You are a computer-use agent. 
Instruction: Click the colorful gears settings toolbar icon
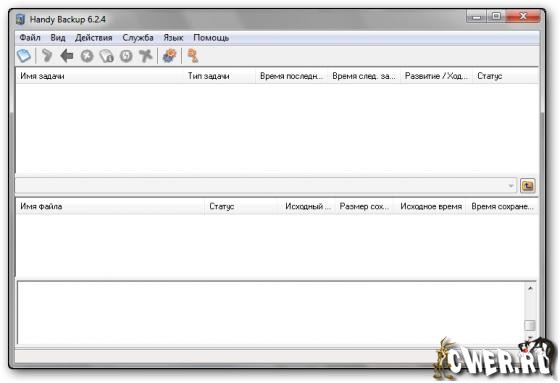tap(169, 56)
